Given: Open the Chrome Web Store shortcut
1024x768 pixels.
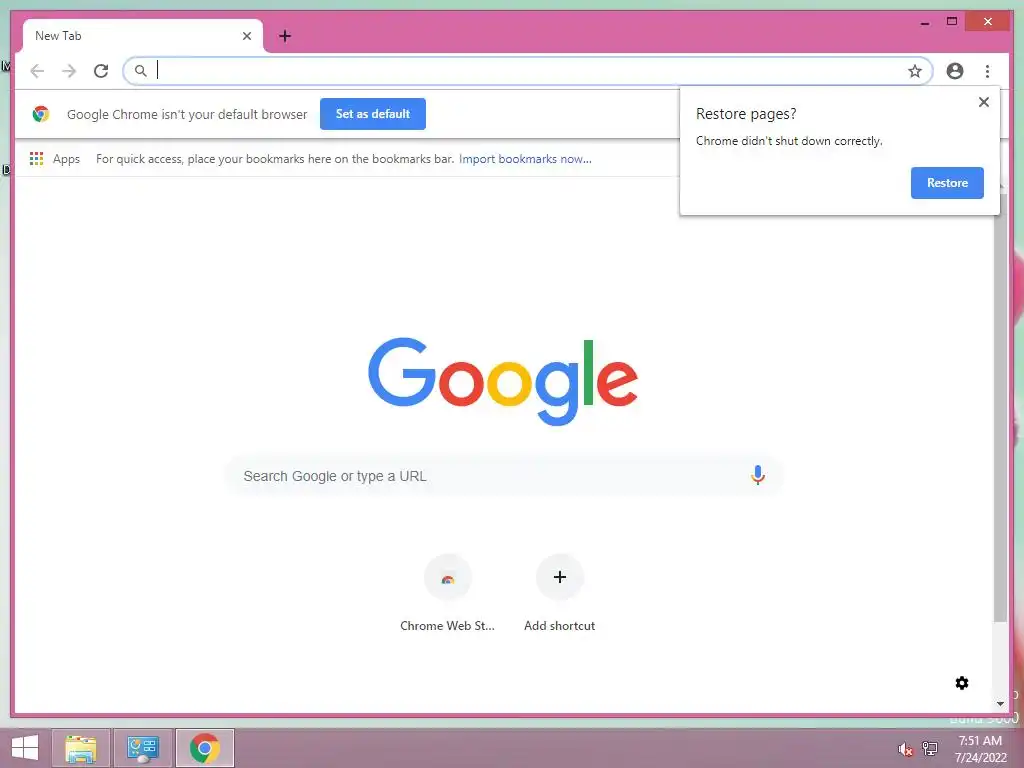Looking at the screenshot, I should pos(447,593).
